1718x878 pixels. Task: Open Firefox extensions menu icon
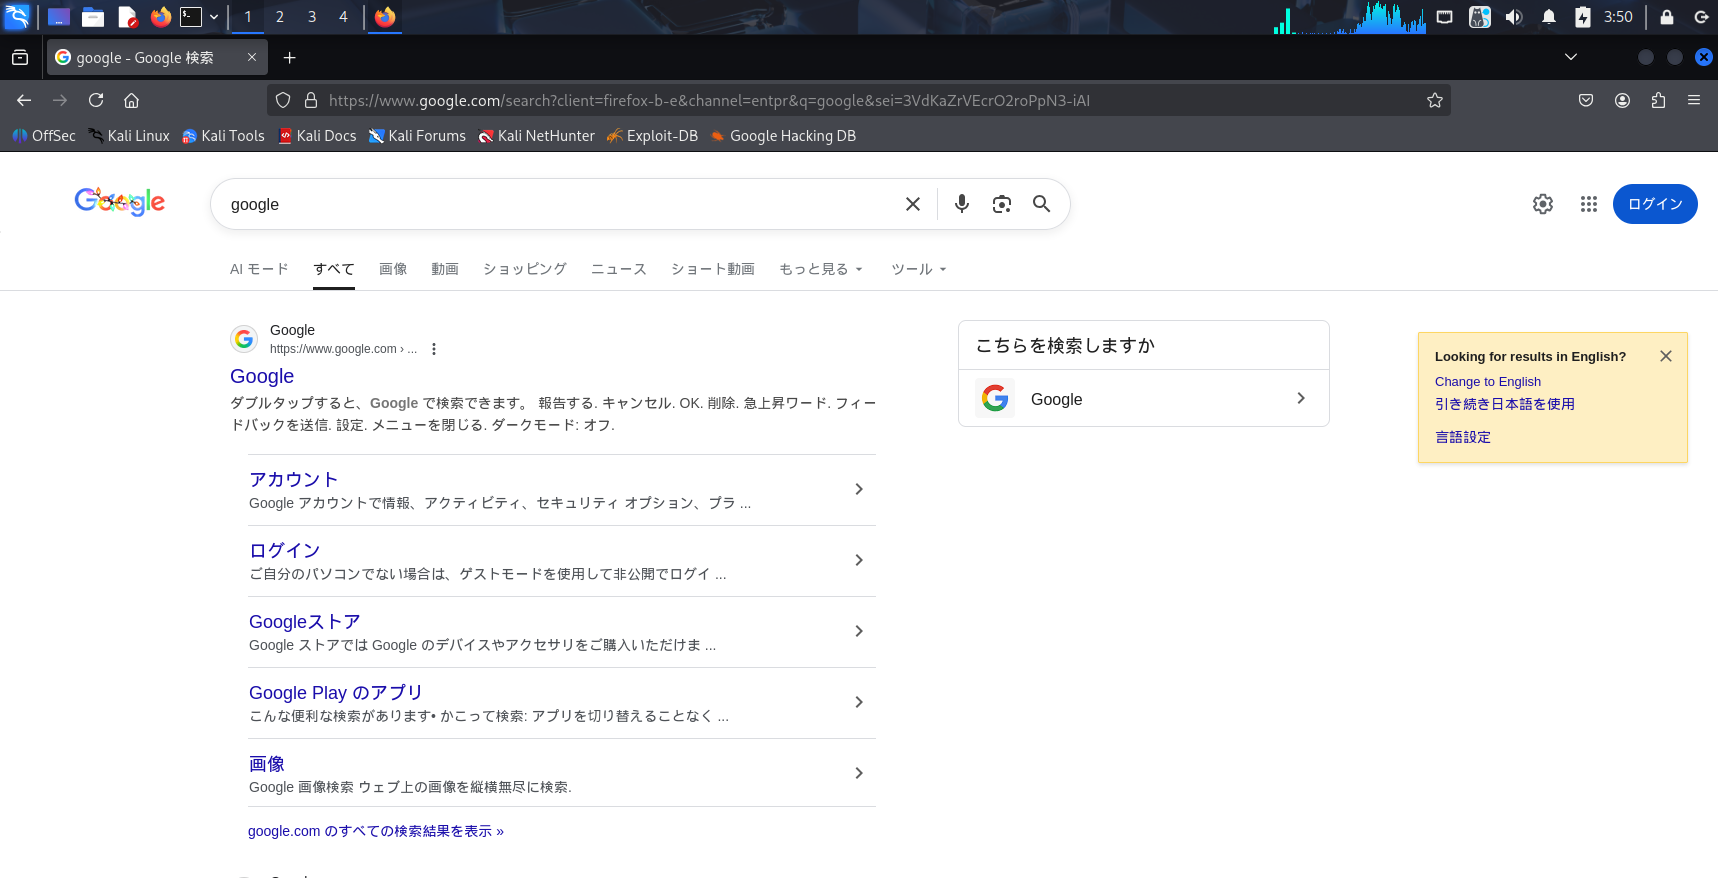pos(1658,100)
